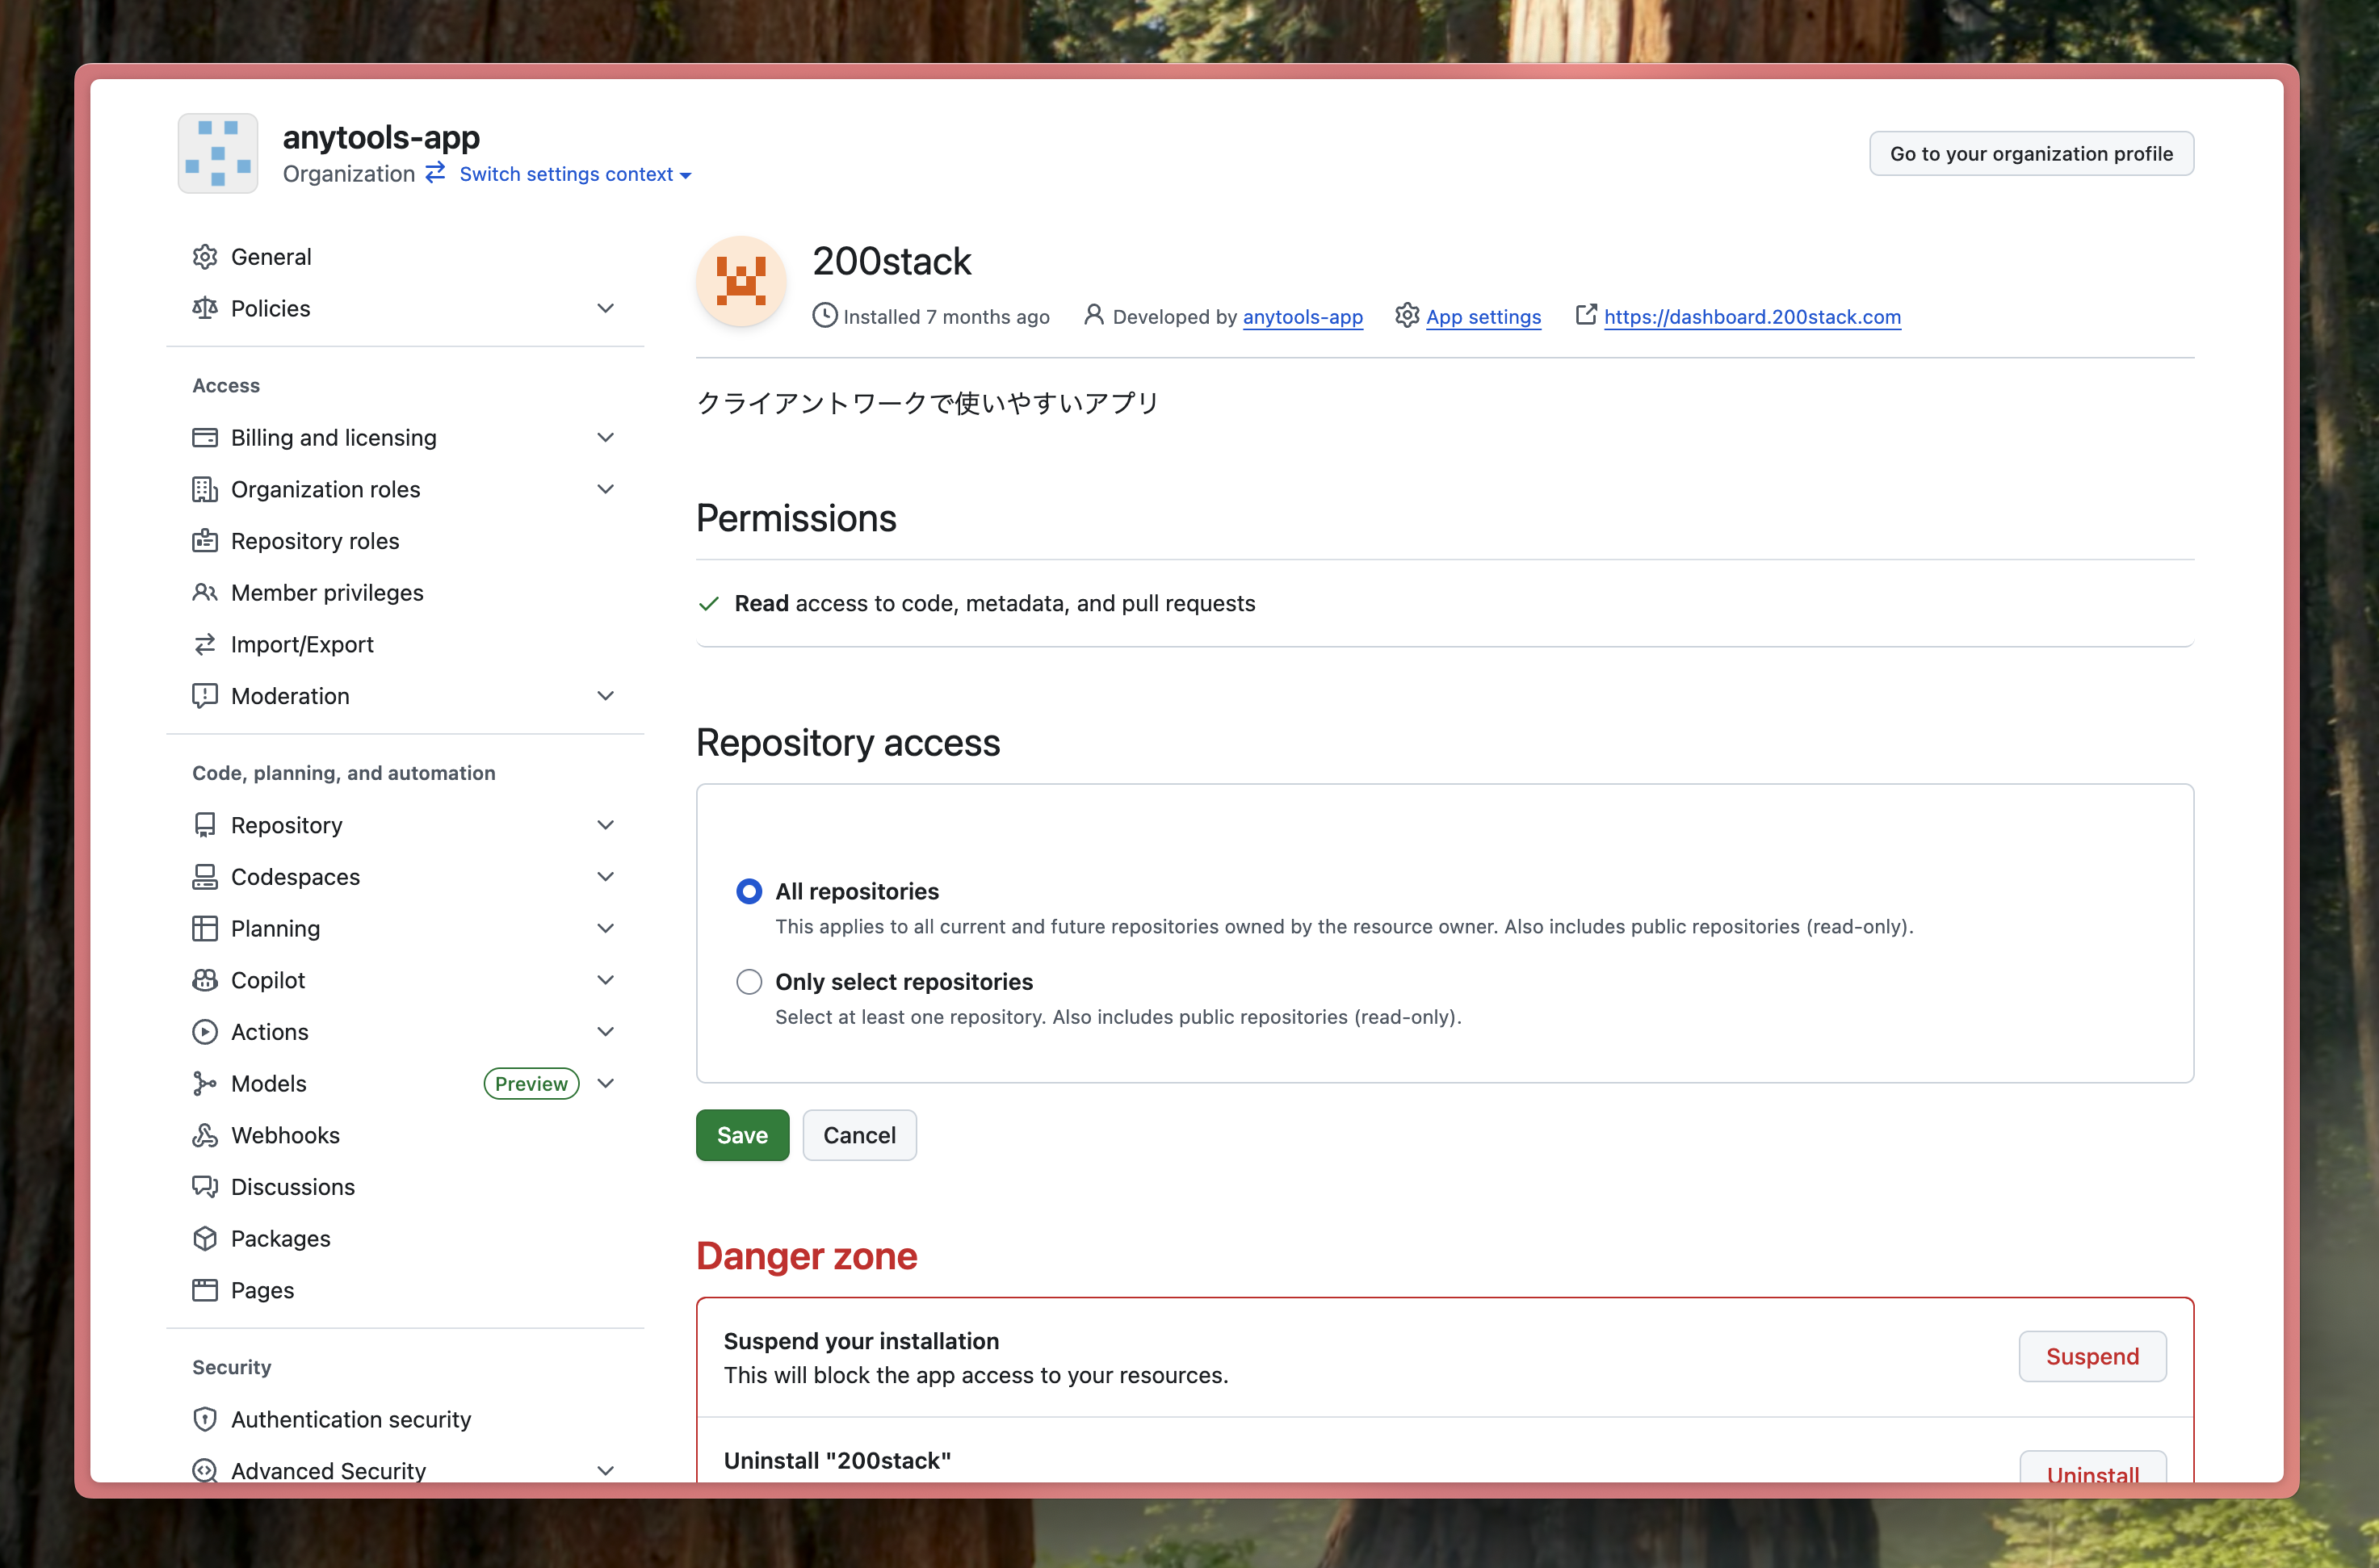Select the Only select repositories radio
The height and width of the screenshot is (1568, 2379).
click(x=749, y=982)
